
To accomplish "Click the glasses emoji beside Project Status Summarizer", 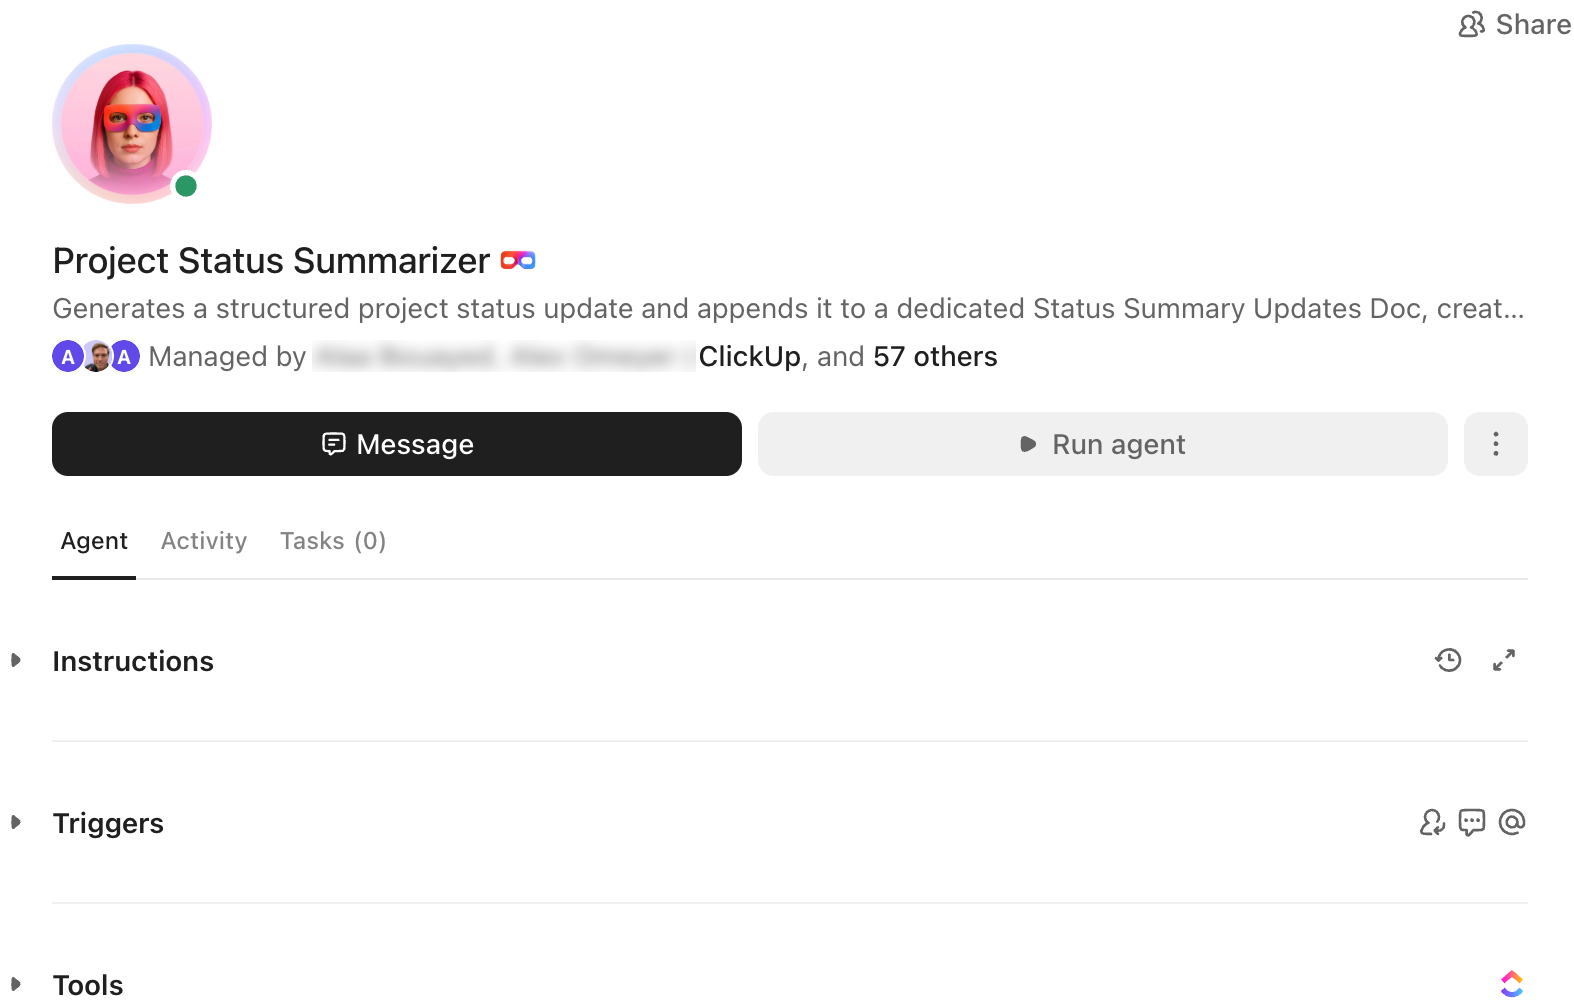I will 518,260.
